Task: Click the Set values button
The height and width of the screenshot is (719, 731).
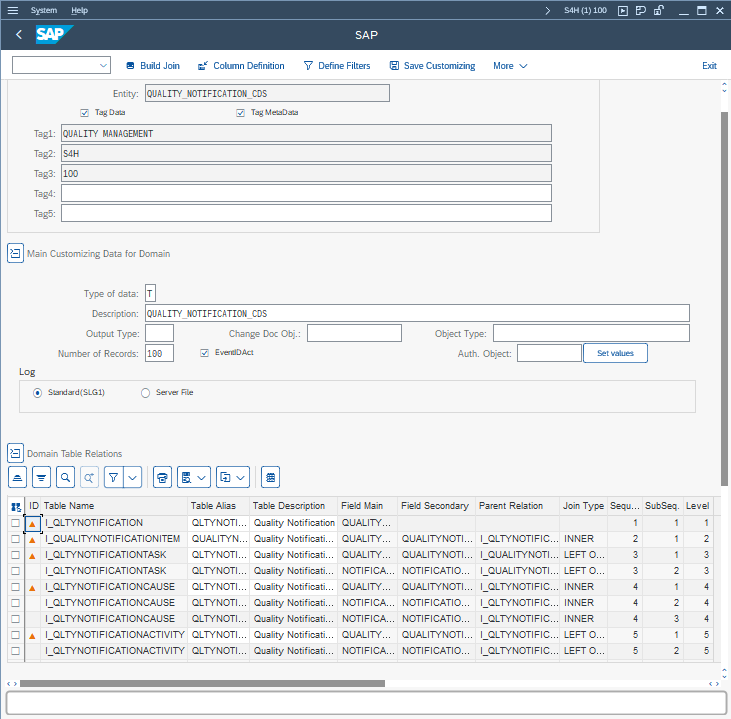Action: [x=615, y=353]
